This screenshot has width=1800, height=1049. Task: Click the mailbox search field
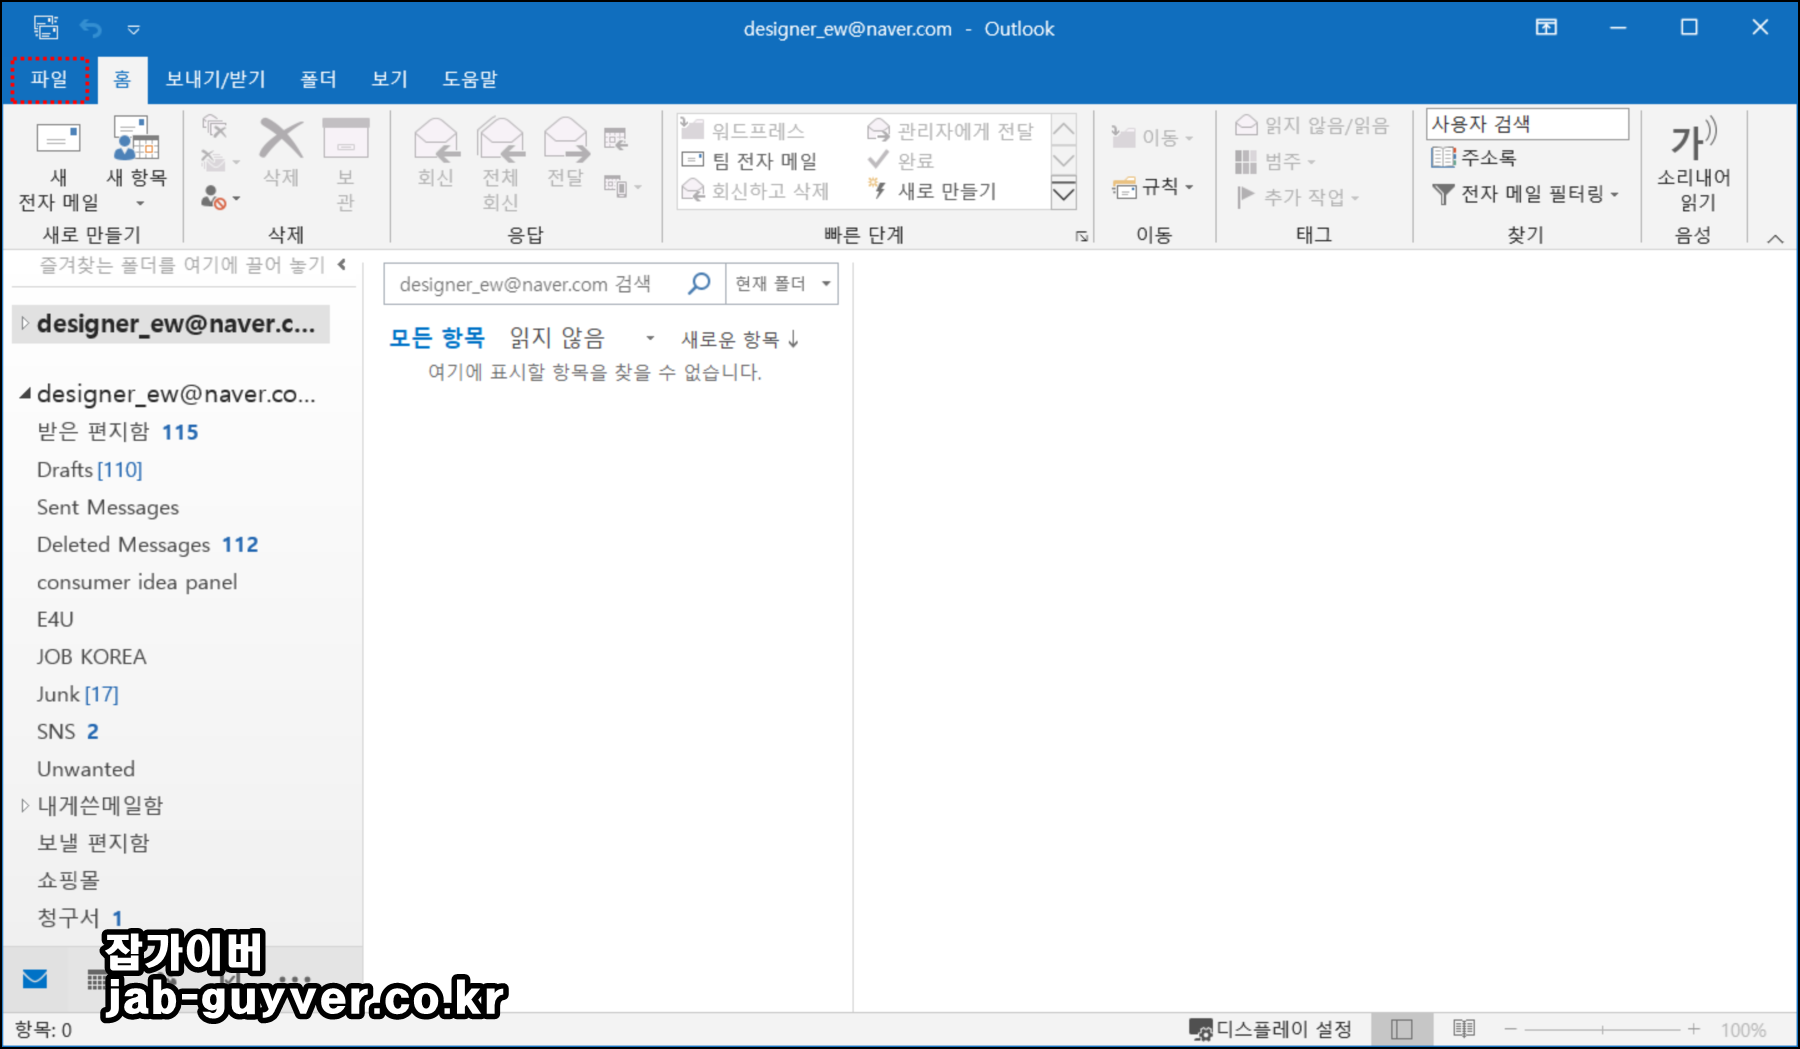[555, 284]
